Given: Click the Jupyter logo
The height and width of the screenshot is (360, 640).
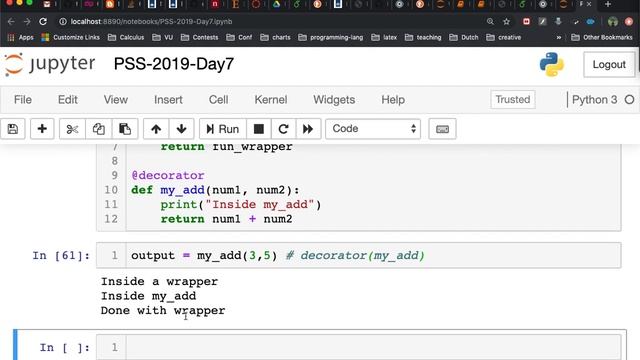Looking at the screenshot, I should point(50,64).
